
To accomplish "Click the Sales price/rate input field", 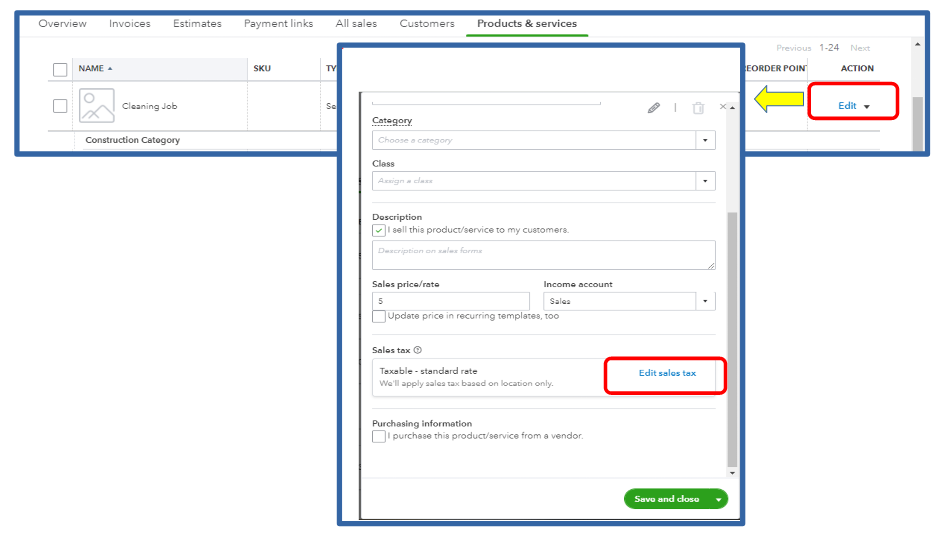I will click(x=450, y=301).
